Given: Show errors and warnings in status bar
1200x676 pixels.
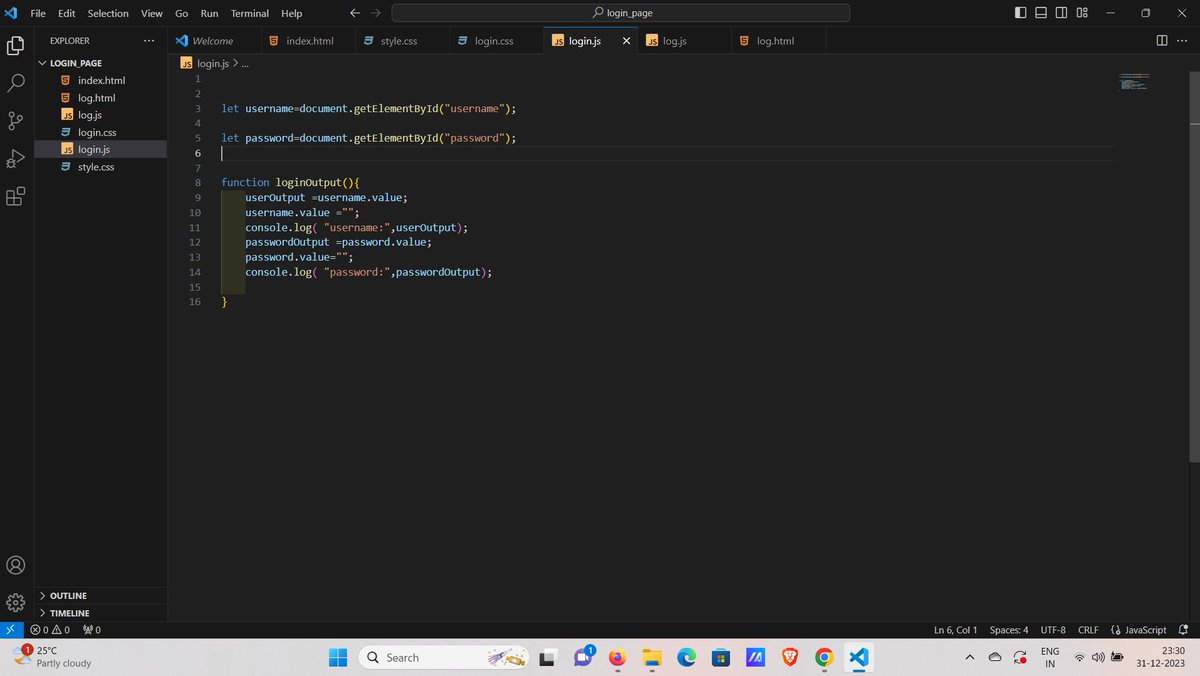Looking at the screenshot, I should click(50, 630).
